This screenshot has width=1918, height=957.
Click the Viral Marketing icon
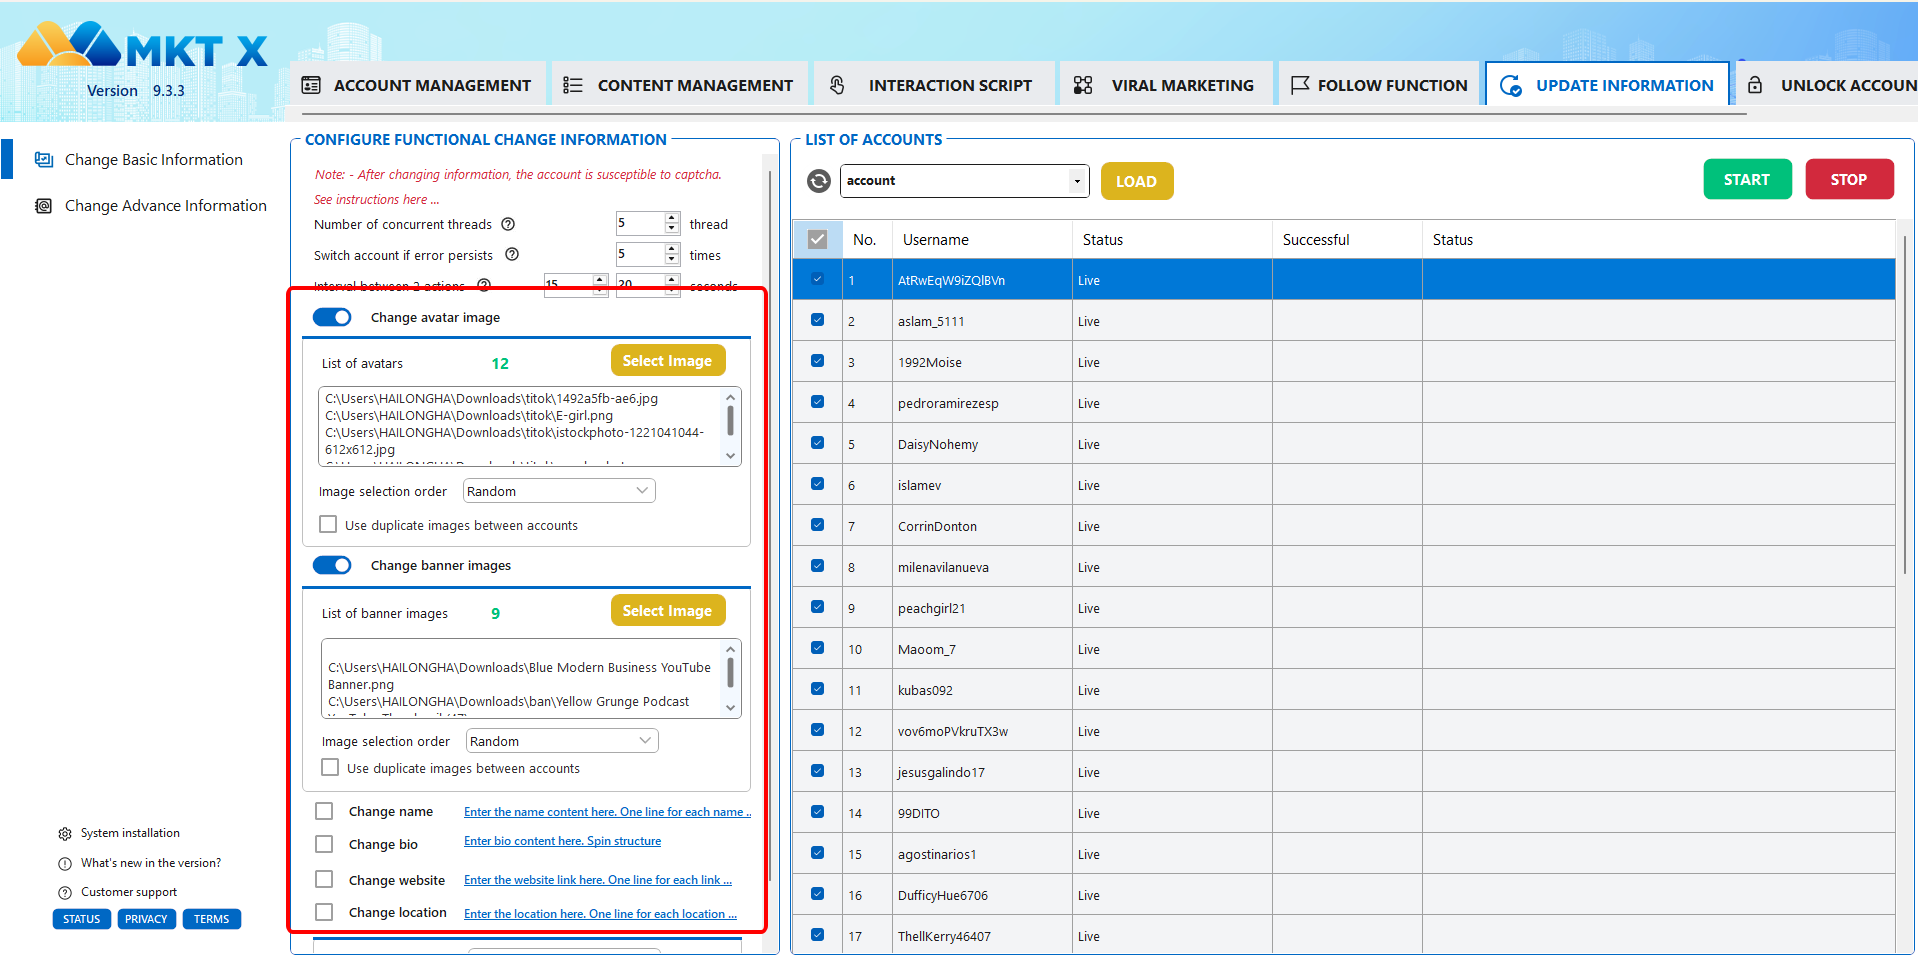tap(1082, 85)
